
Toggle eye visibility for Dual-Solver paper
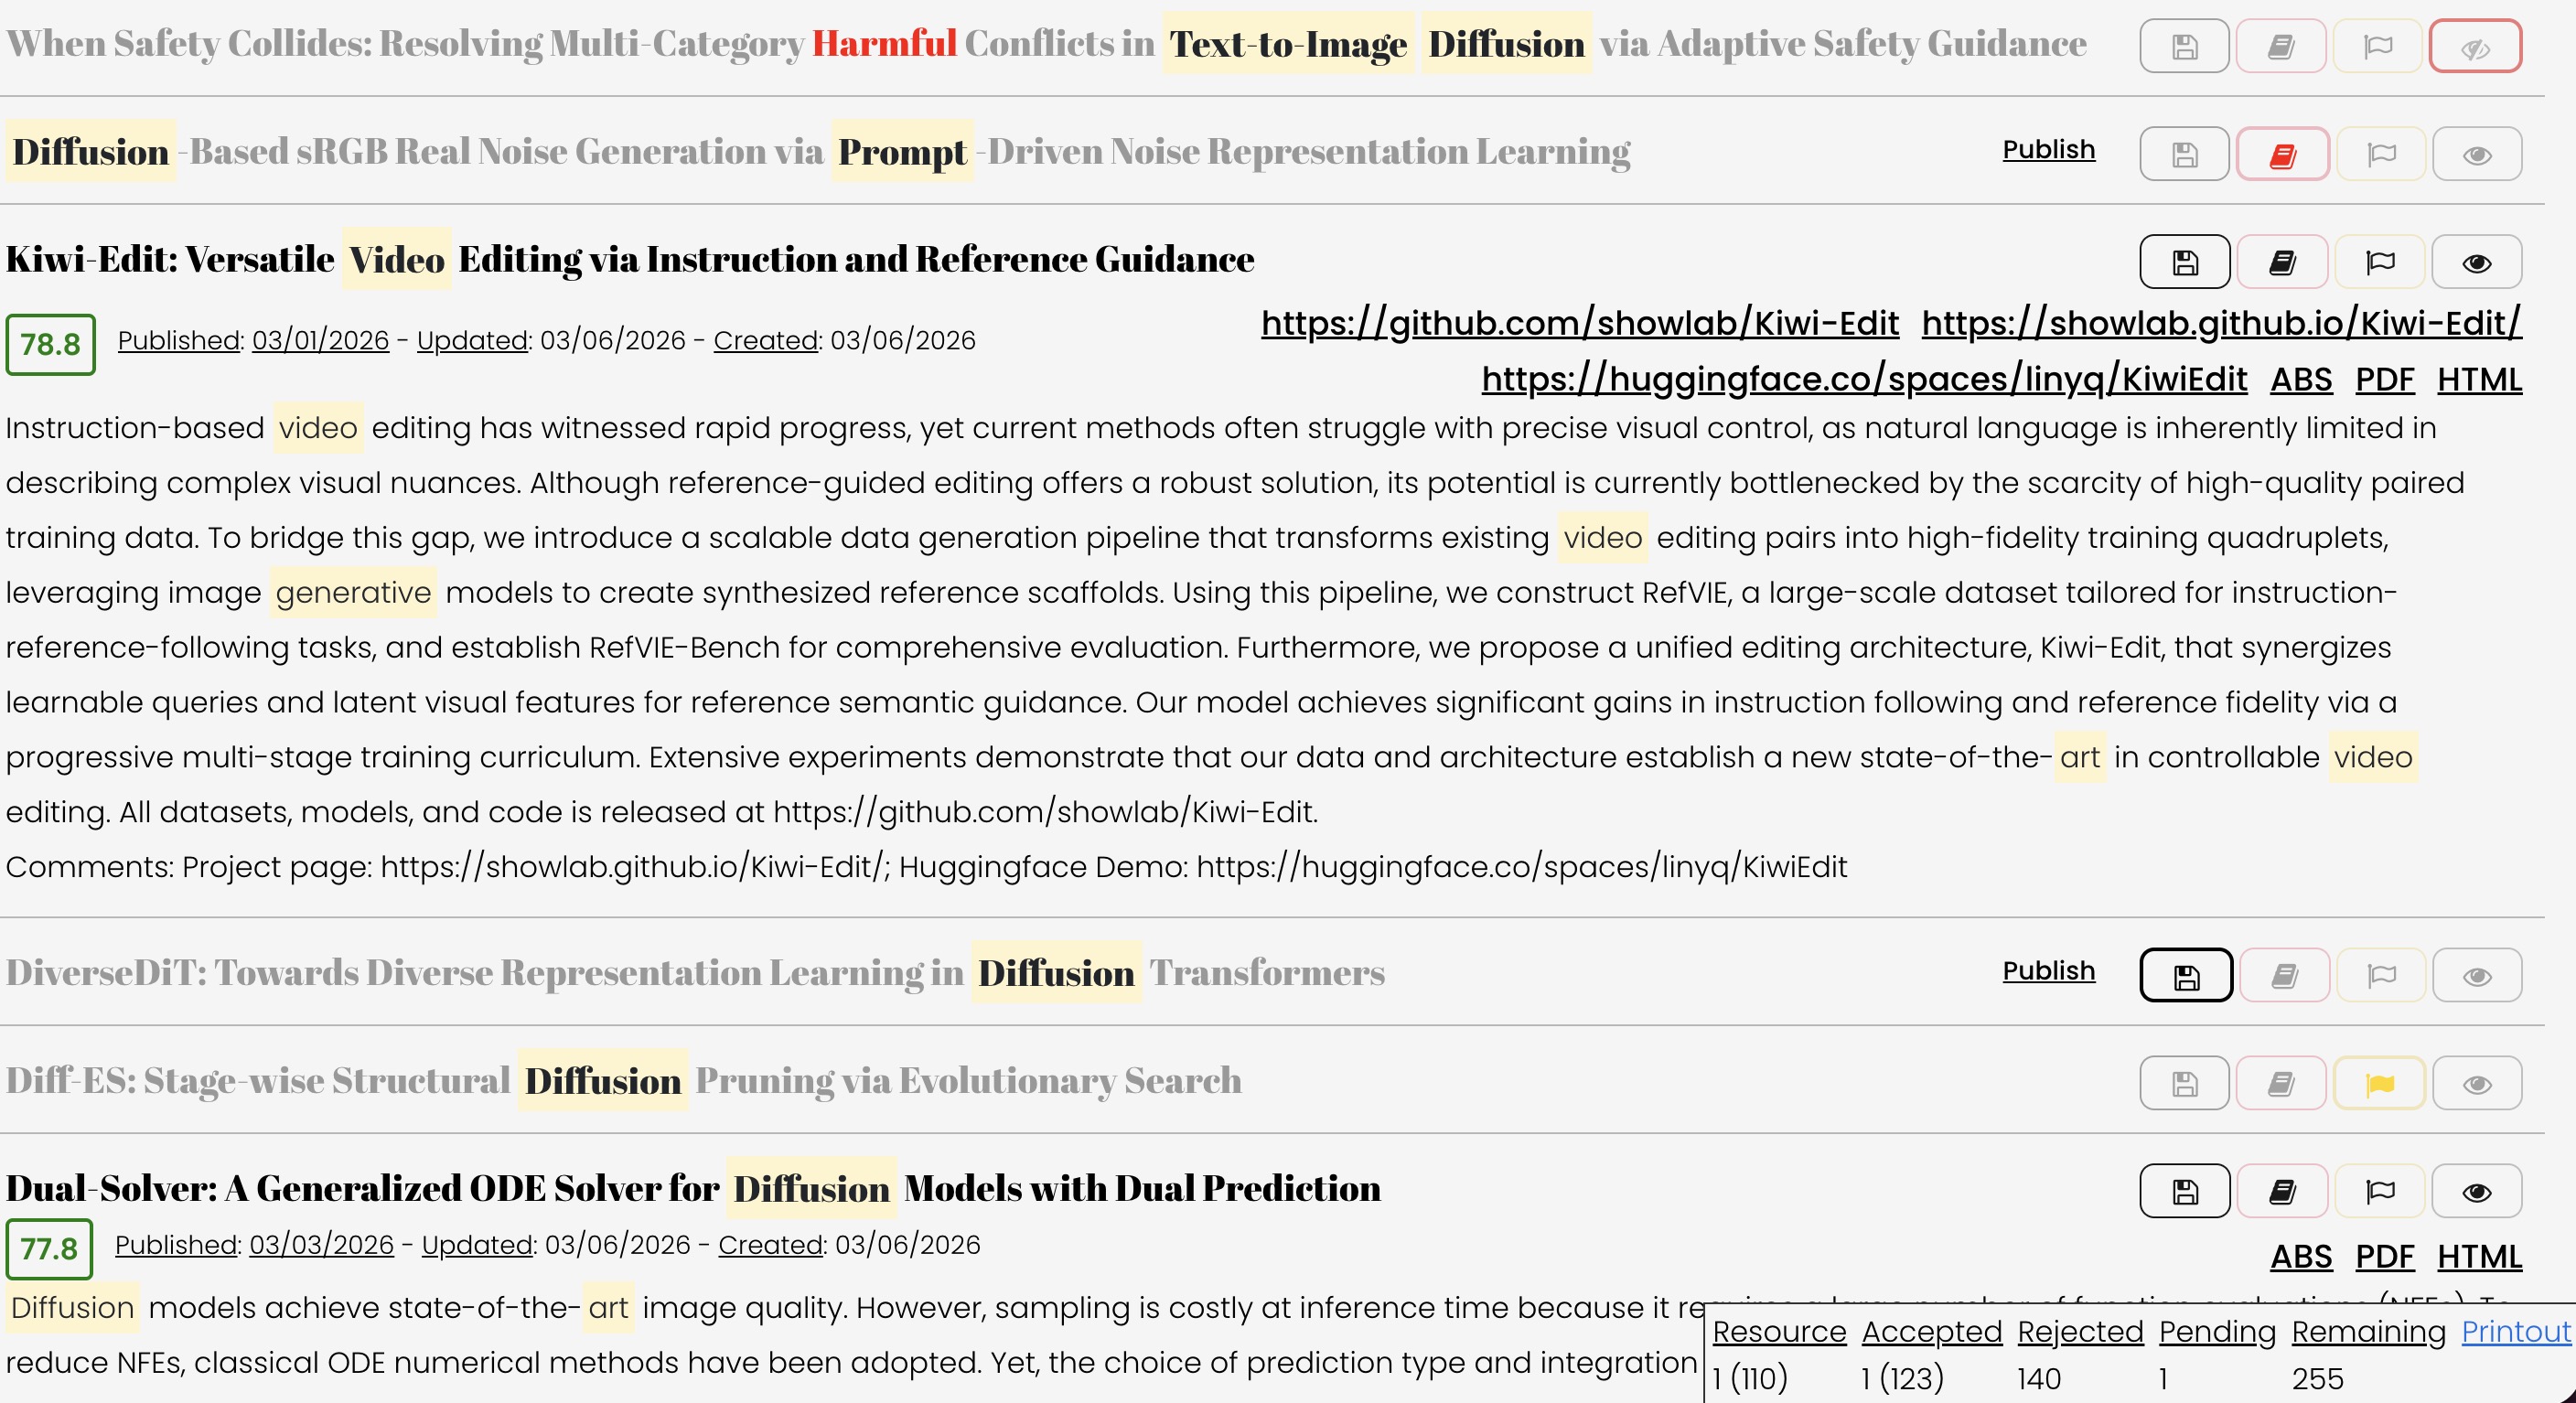point(2476,1191)
